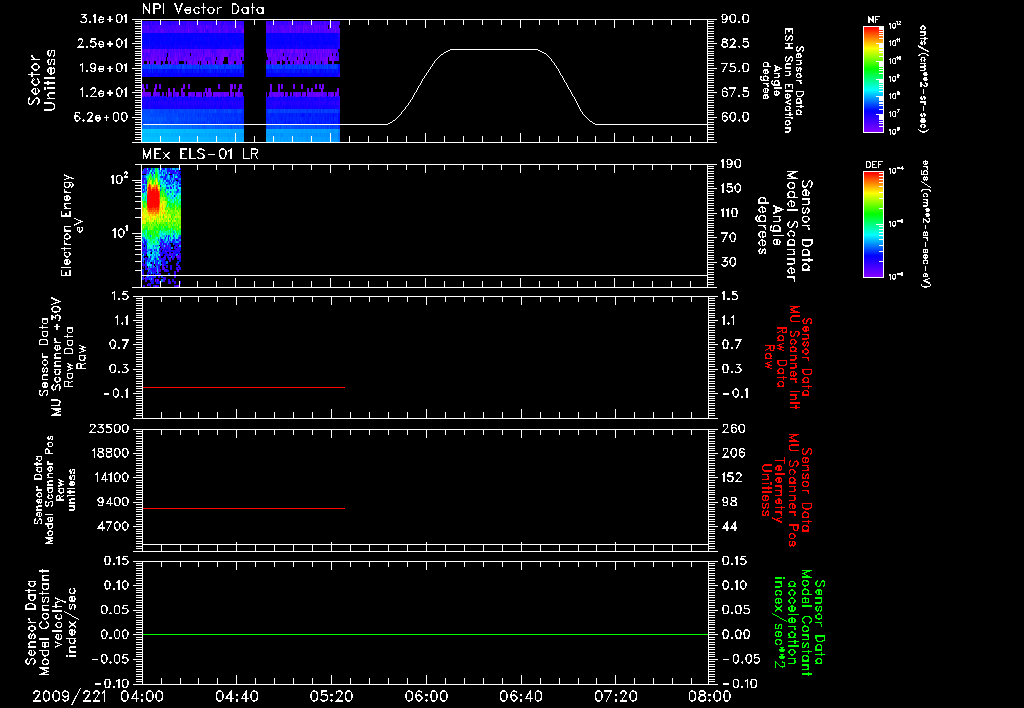
Task: Click the 23500 tick on scanner position axis
Action: 111,428
